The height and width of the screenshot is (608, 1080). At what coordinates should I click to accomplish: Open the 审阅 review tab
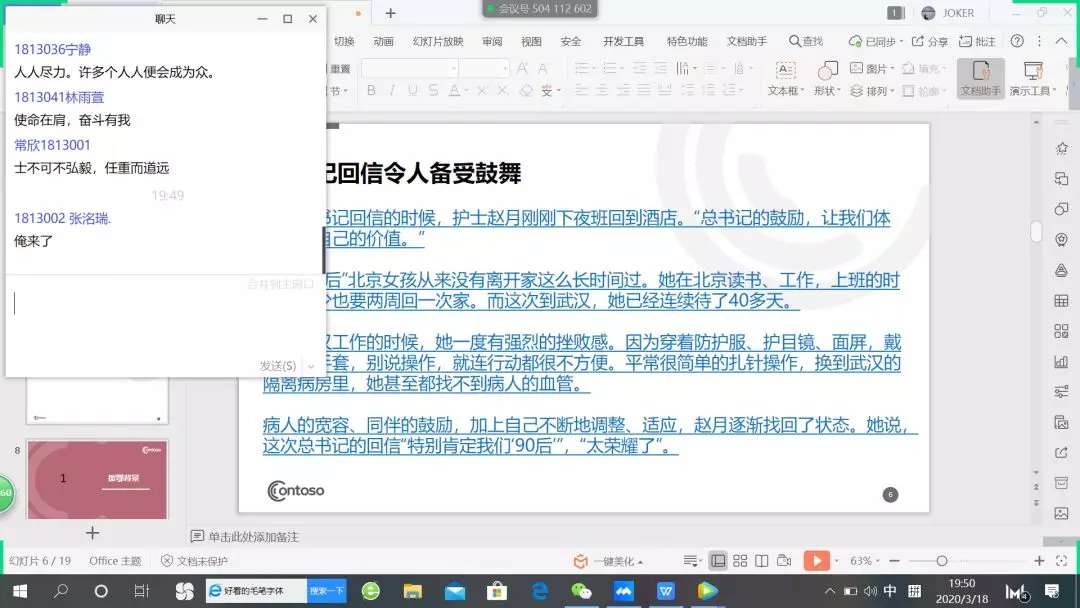click(492, 42)
